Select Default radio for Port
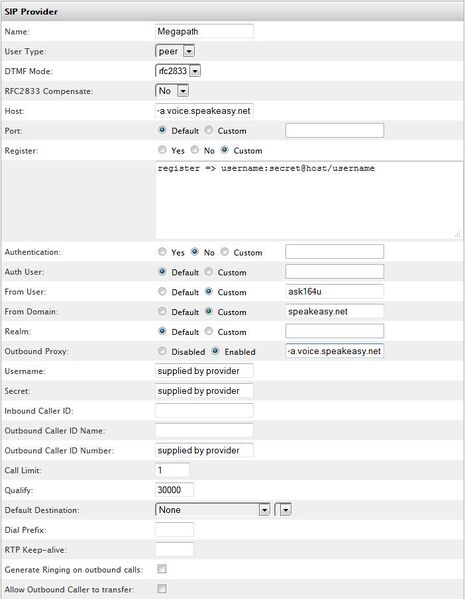Image resolution: width=465 pixels, height=599 pixels. 162,130
